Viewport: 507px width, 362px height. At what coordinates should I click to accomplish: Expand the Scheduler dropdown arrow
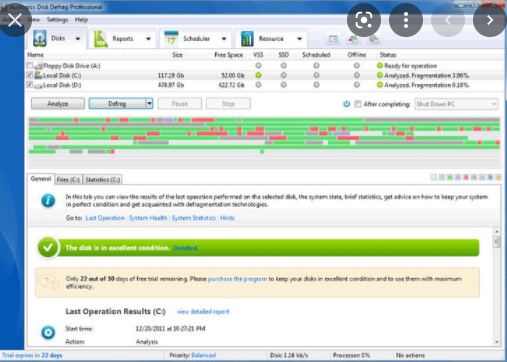coord(224,39)
